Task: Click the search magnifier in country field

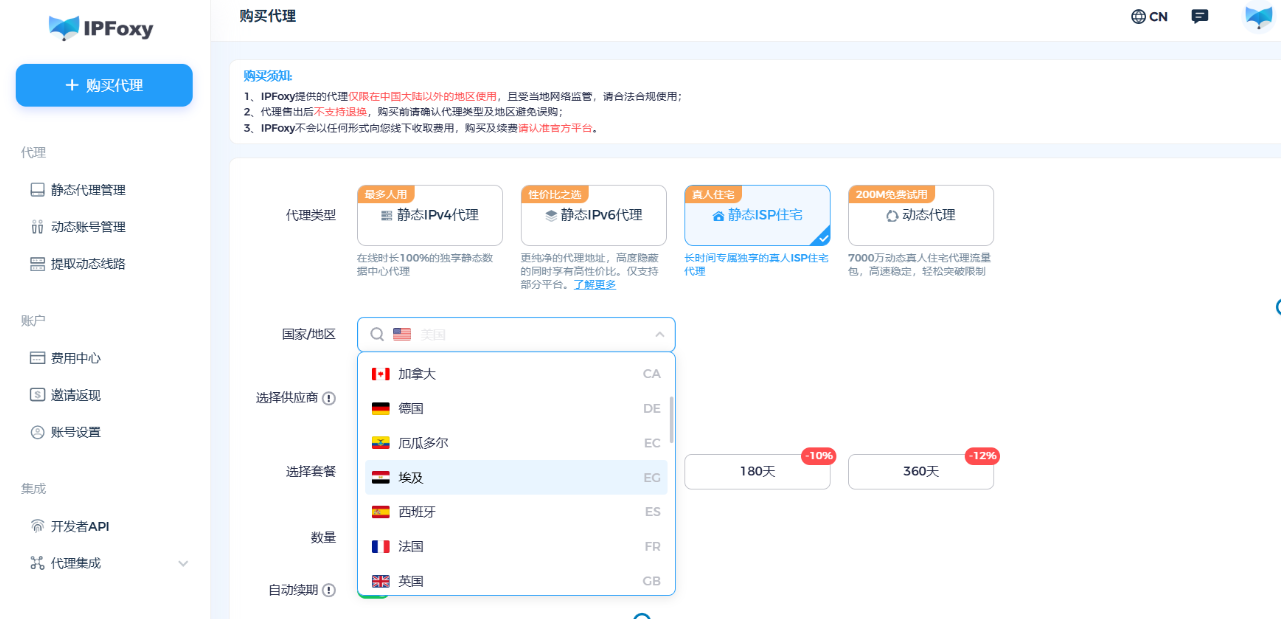Action: (x=377, y=334)
